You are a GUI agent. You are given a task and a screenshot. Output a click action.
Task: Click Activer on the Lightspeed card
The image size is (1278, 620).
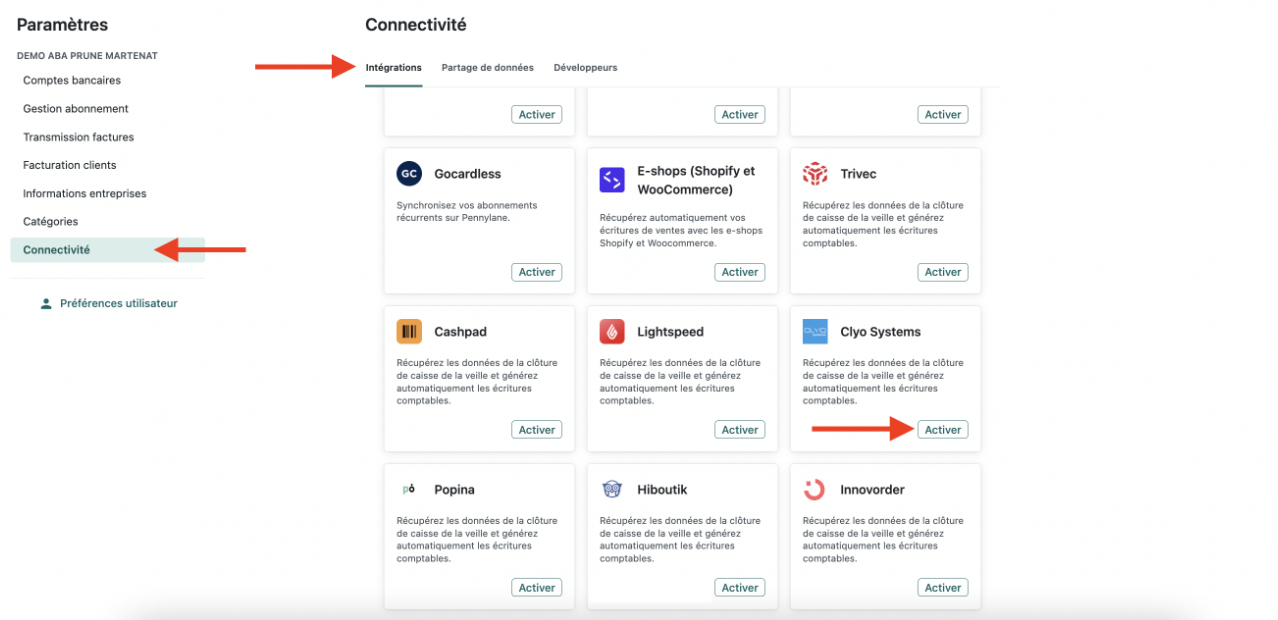[x=740, y=430]
